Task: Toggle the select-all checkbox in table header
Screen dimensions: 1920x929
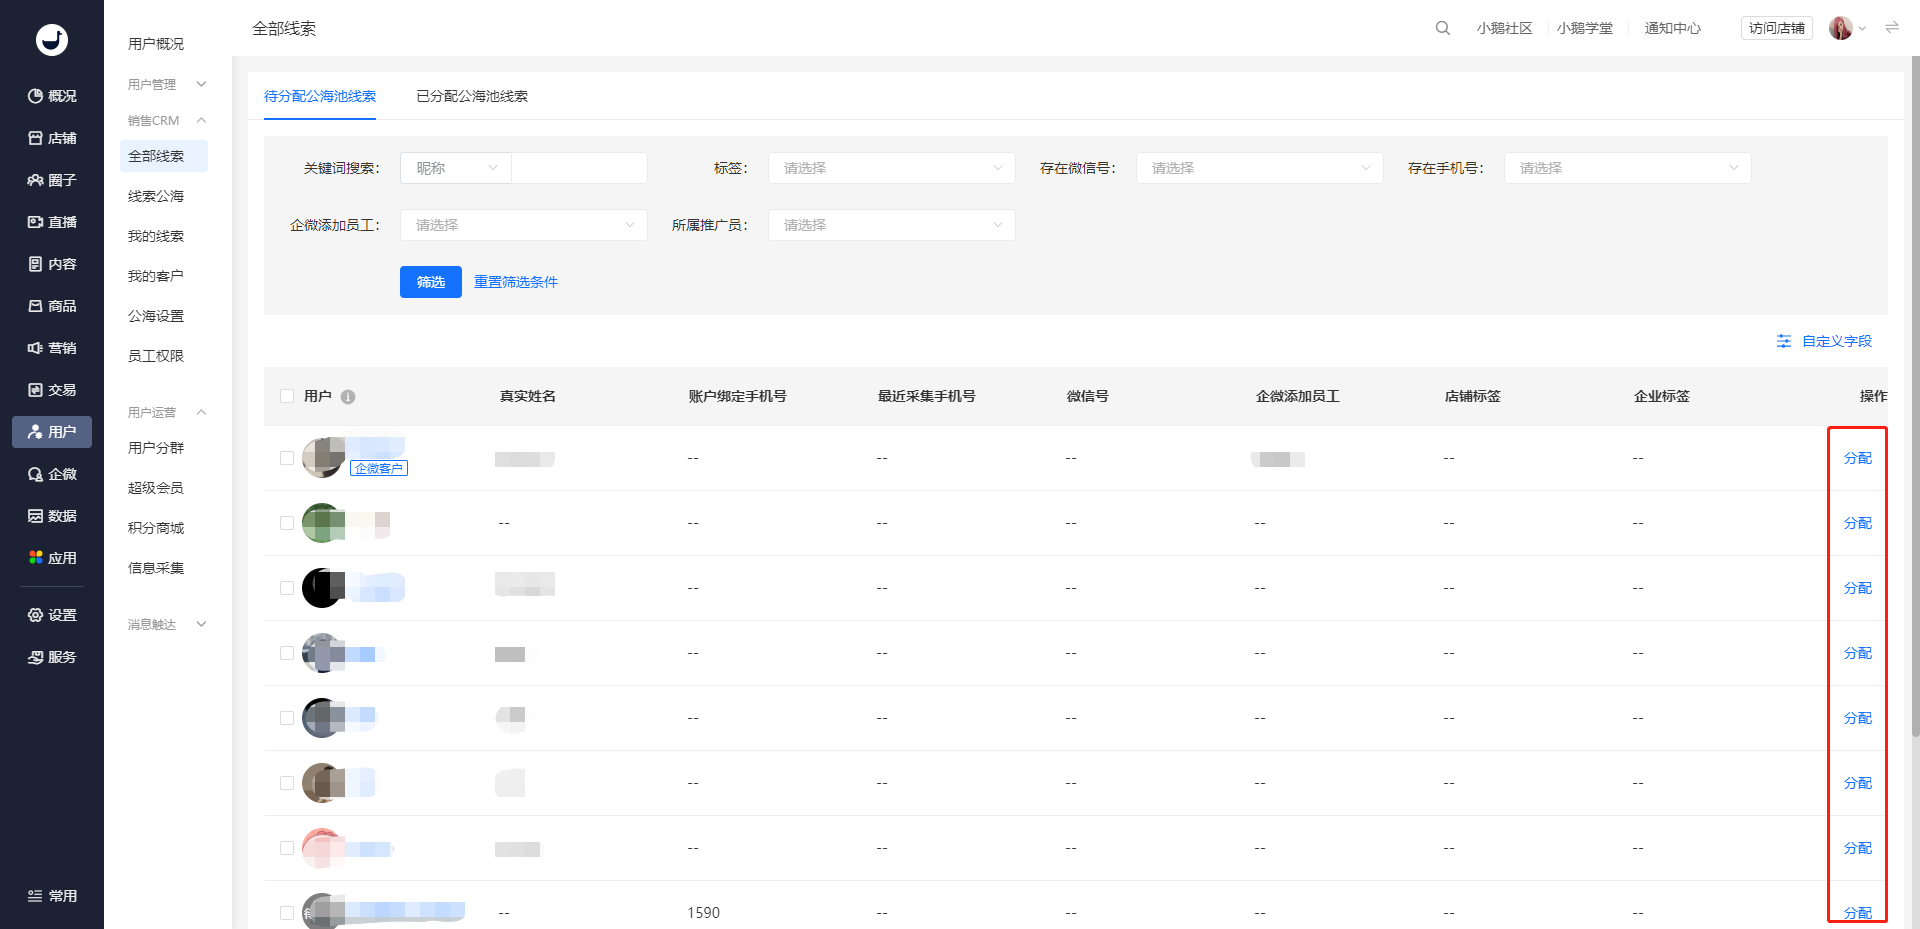Action: pos(287,396)
